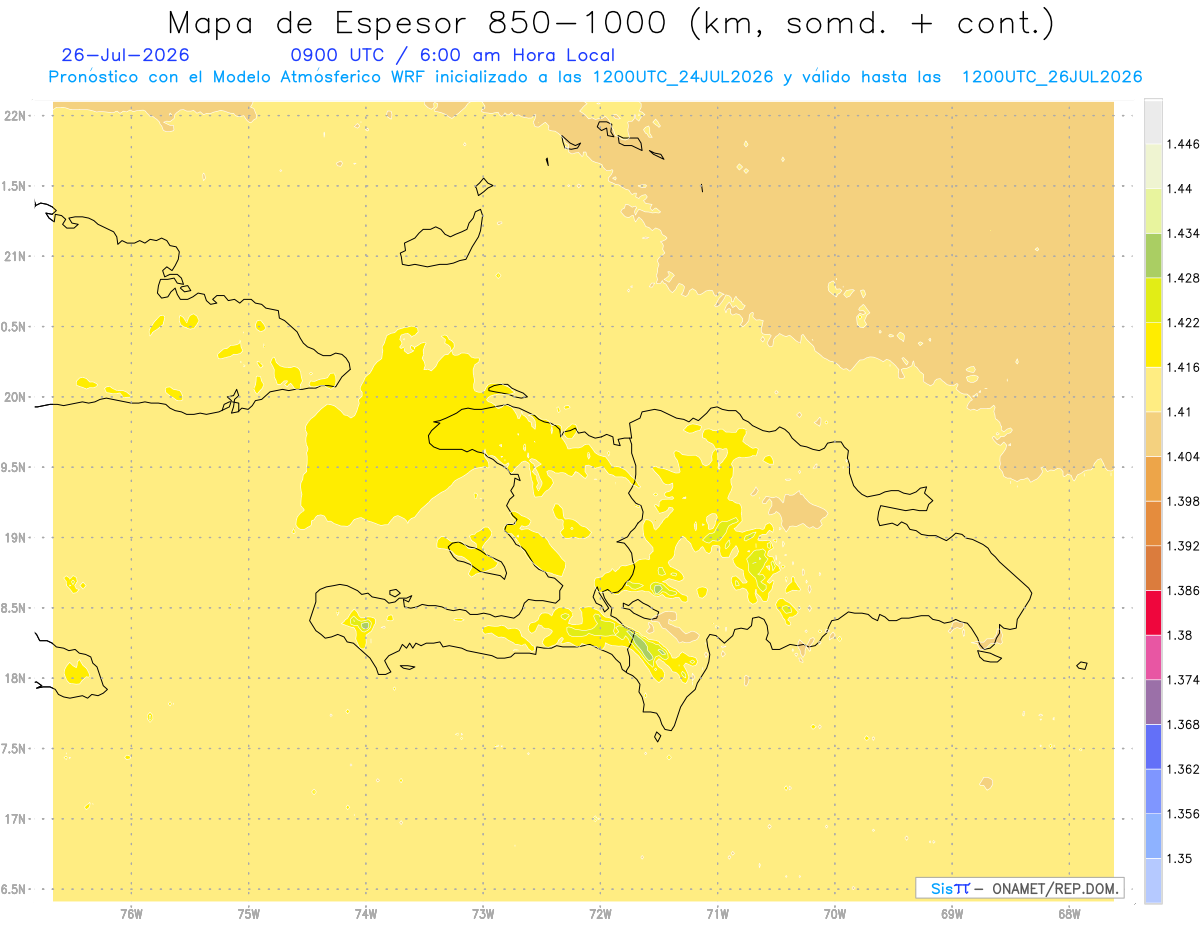Screen dimensions: 1200x927
Task: Click the legend value '1.398'
Action: [1183, 501]
